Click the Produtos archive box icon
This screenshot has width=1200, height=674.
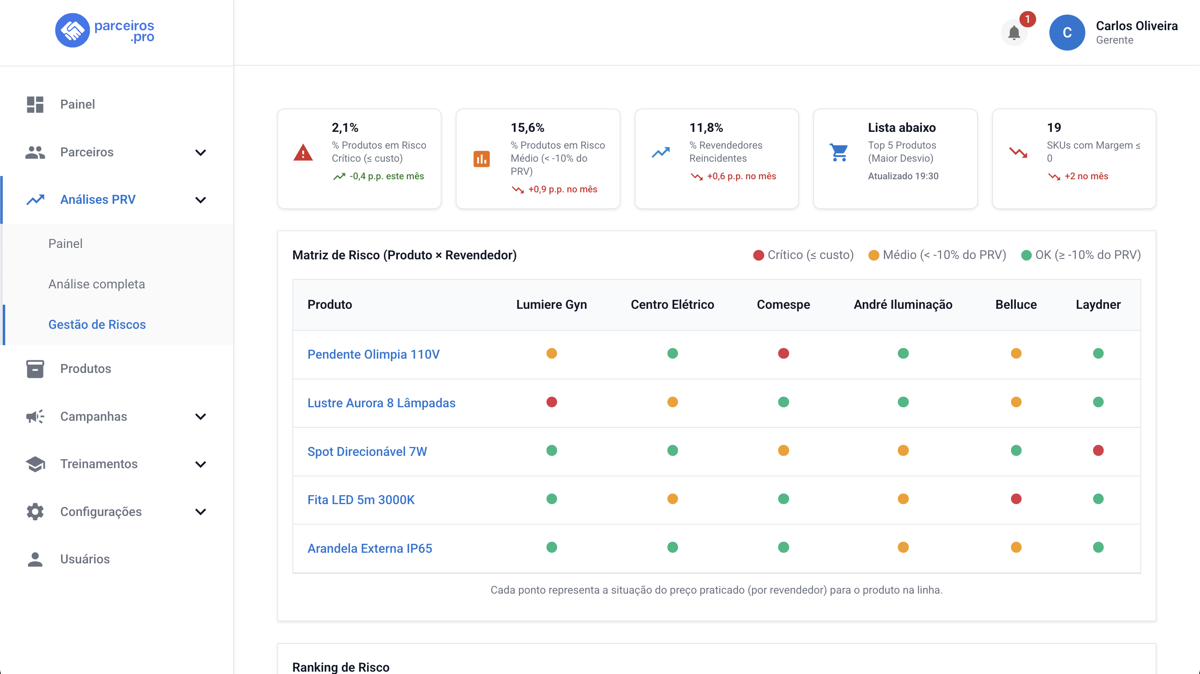pos(35,369)
